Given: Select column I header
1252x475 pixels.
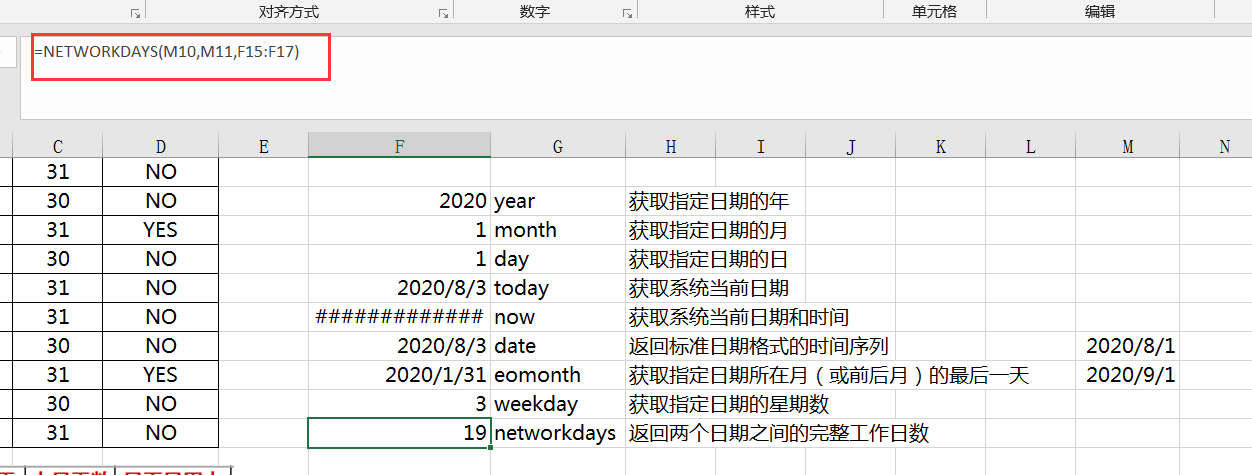Looking at the screenshot, I should pos(760,146).
